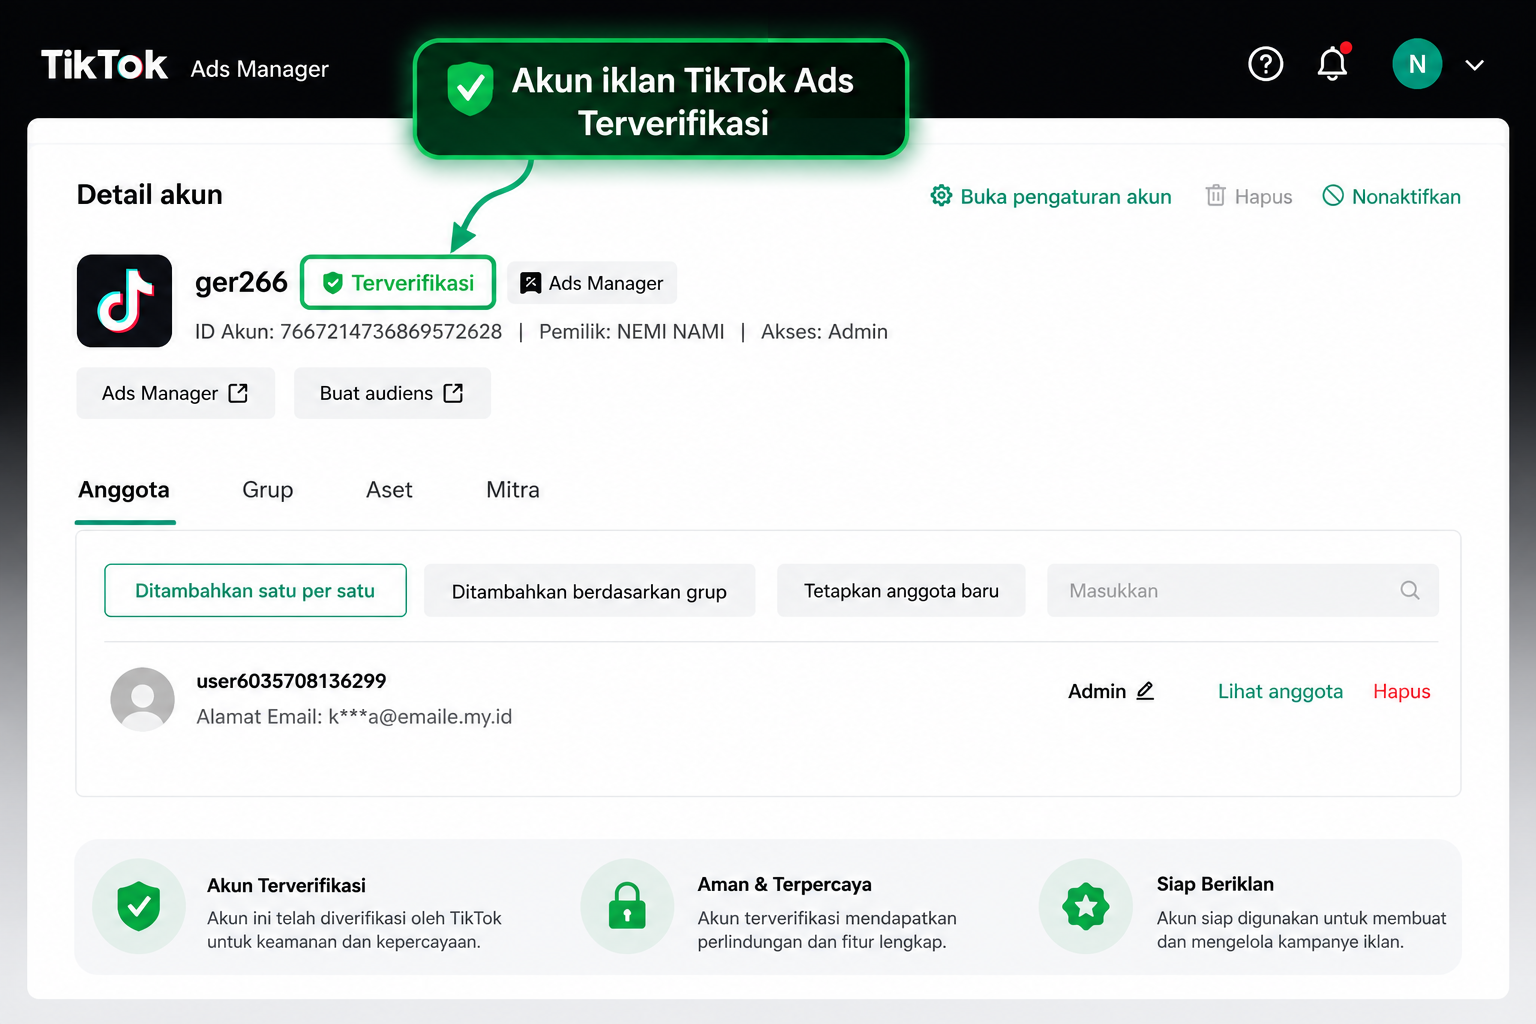The width and height of the screenshot is (1536, 1024).
Task: Focus the Masukkan search field
Action: coord(1243,591)
